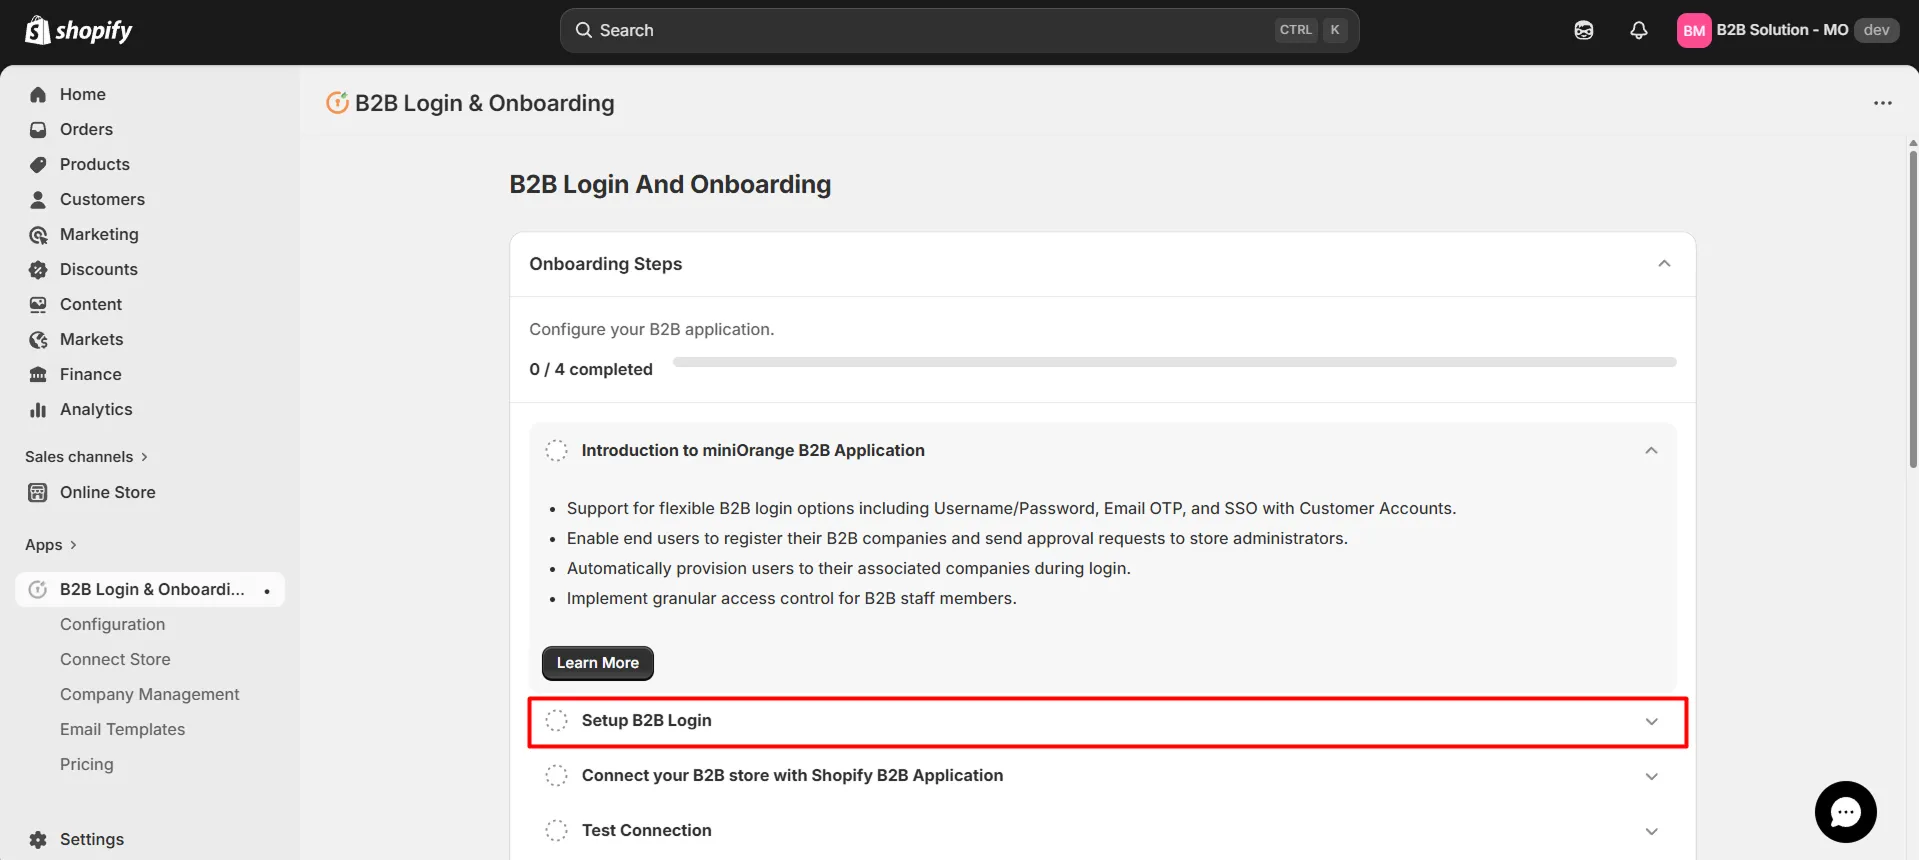
Task: Open the Home icon in sidebar
Action: pyautogui.click(x=38, y=94)
